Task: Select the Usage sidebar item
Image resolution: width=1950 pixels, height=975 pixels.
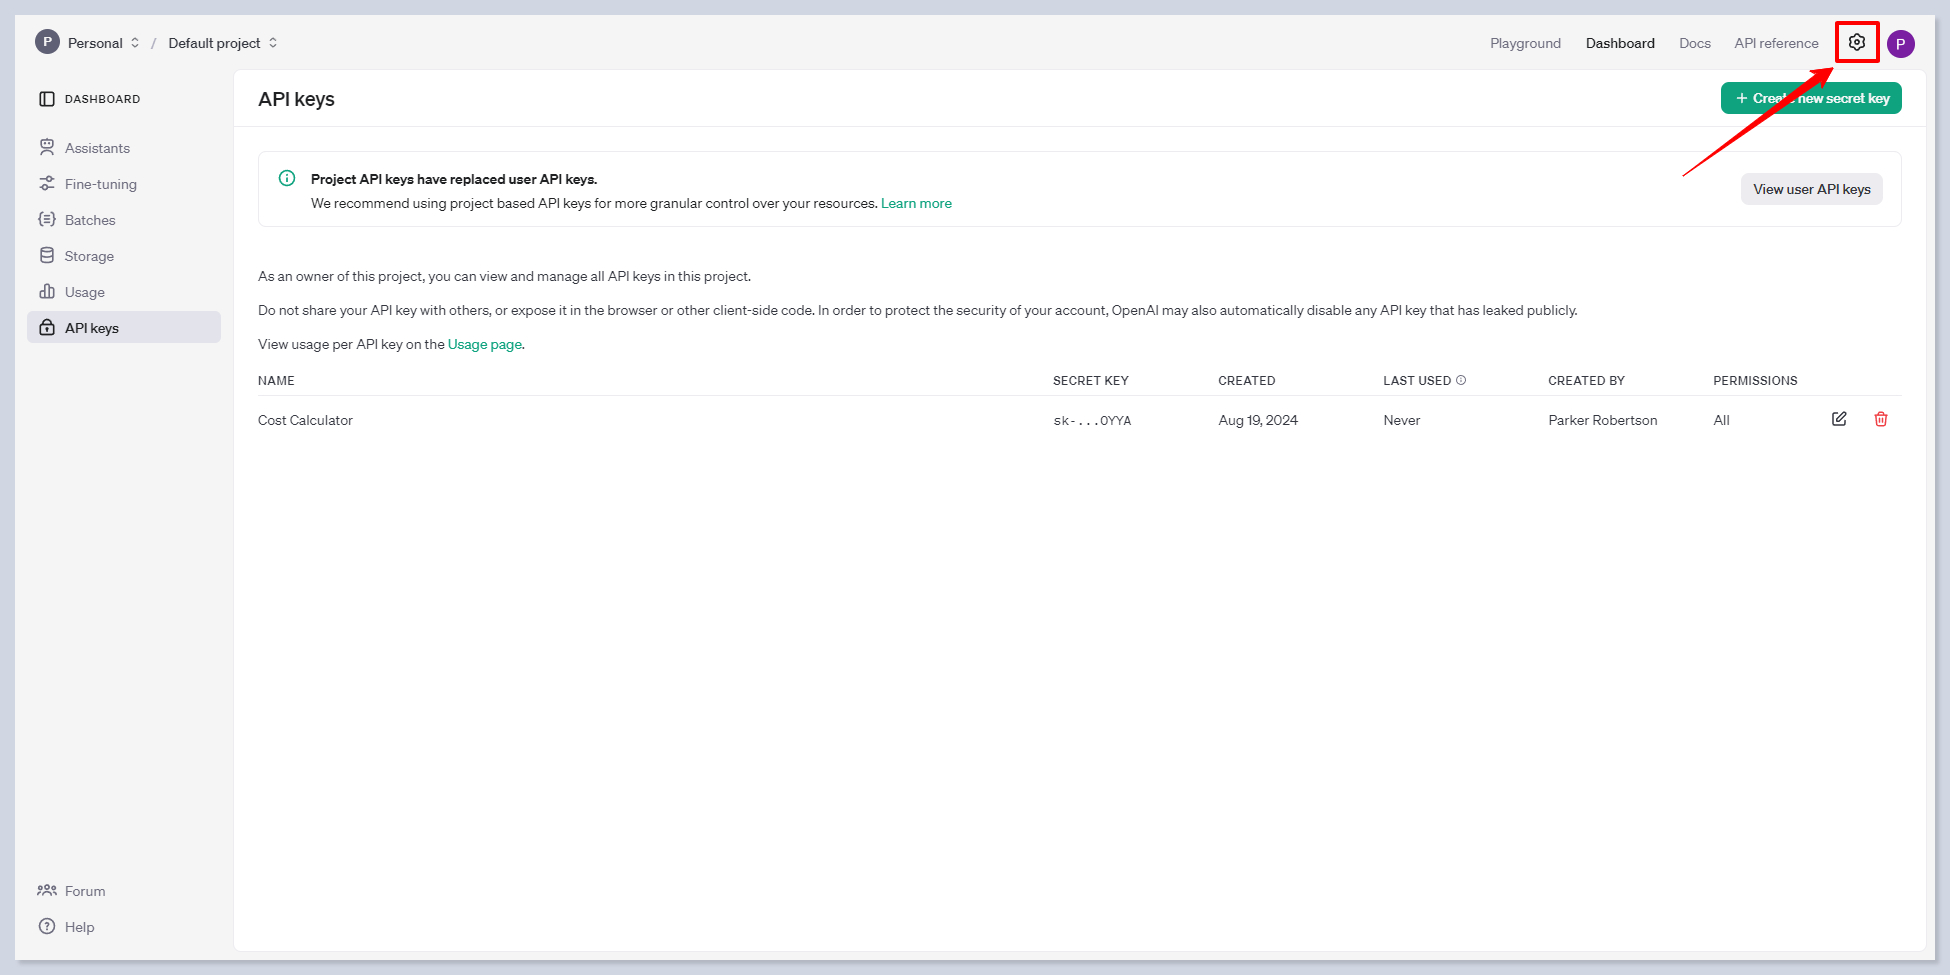Action: (84, 292)
